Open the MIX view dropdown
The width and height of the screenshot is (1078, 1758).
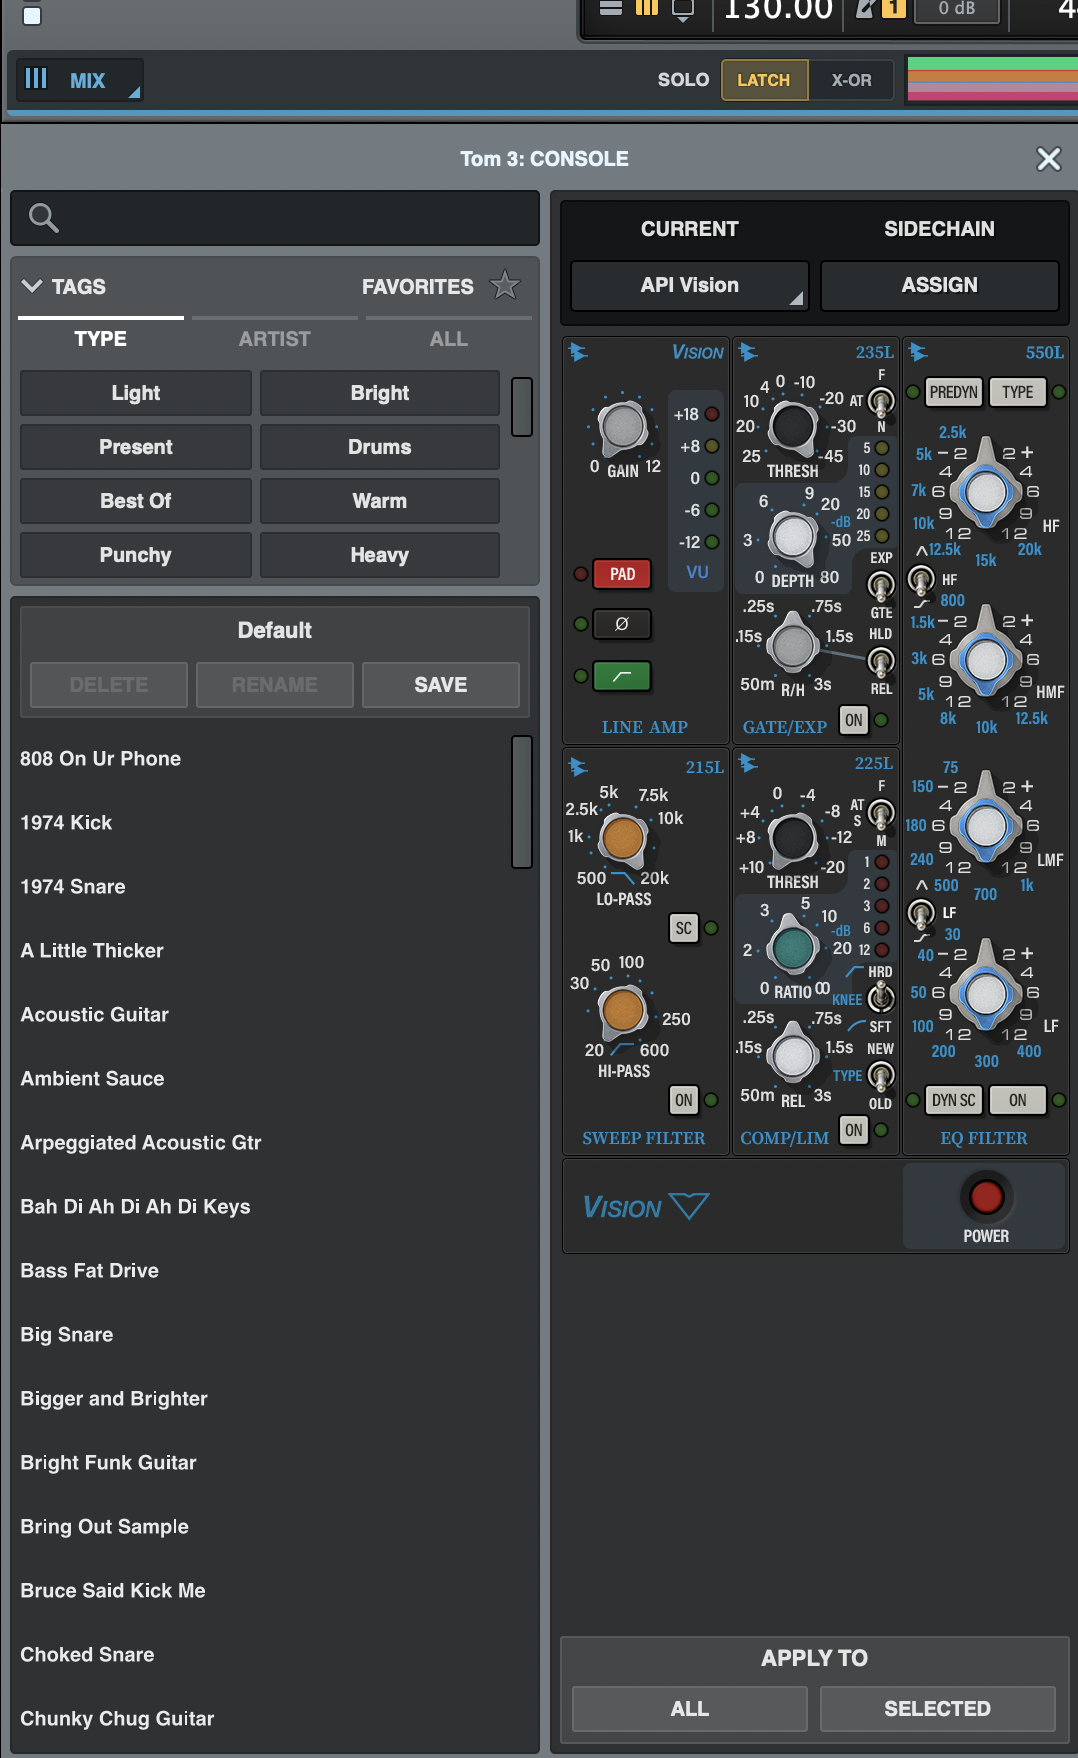tap(80, 80)
